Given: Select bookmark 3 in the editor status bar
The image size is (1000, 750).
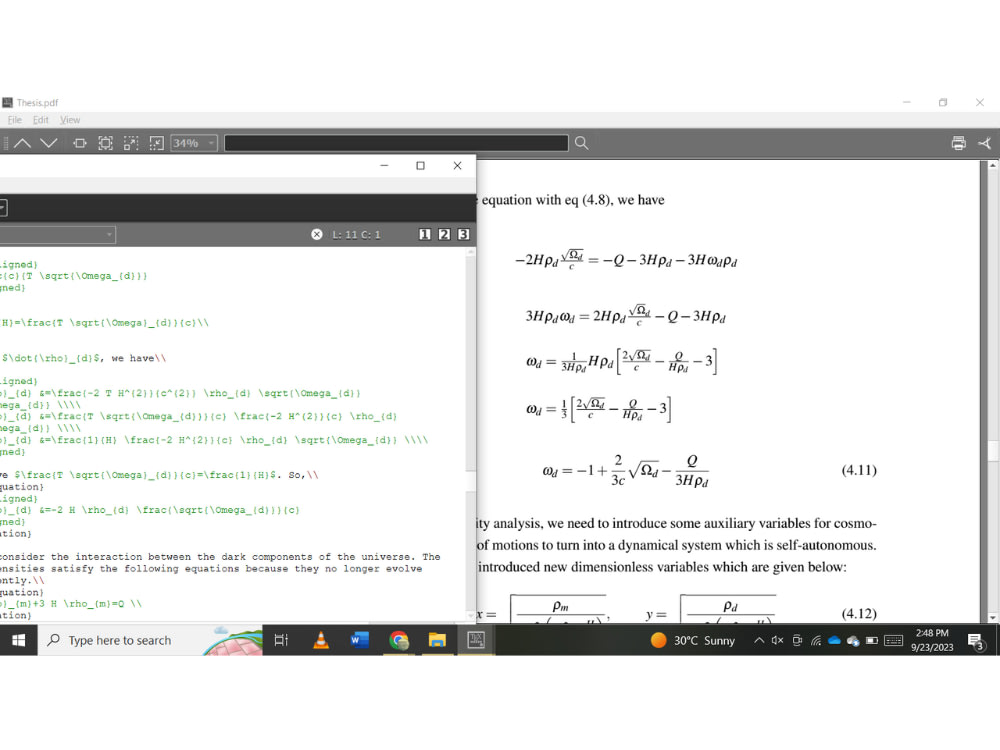Looking at the screenshot, I should (463, 234).
